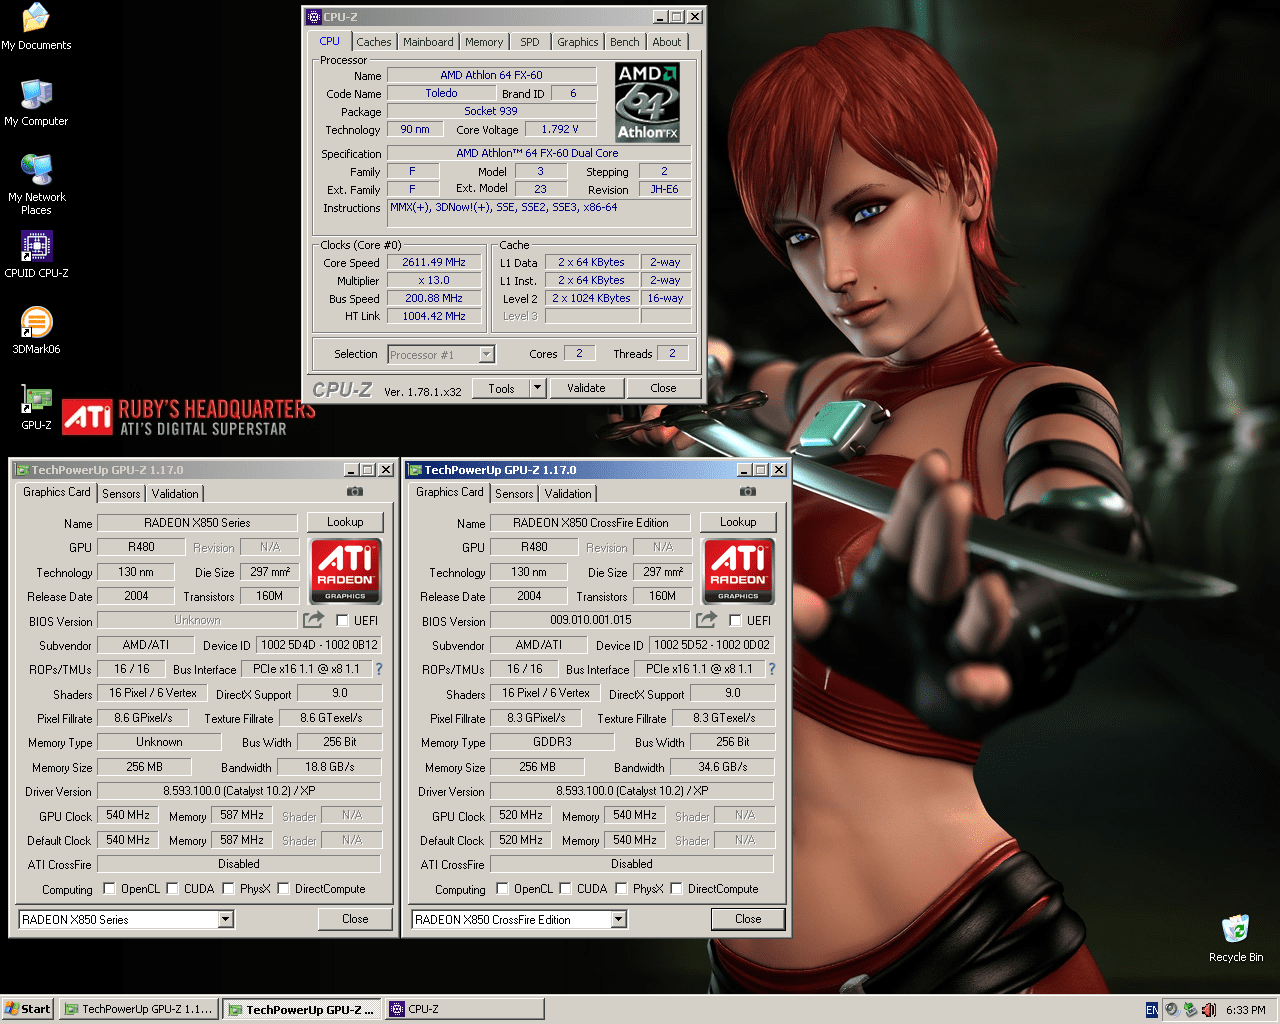
Task: Click the EN language indicator in system tray
Action: pos(1152,1010)
